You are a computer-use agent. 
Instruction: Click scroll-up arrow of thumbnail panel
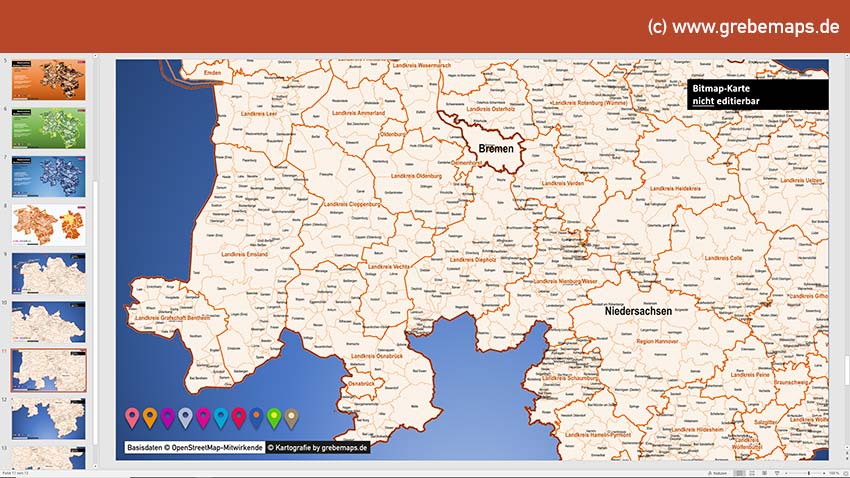click(95, 56)
